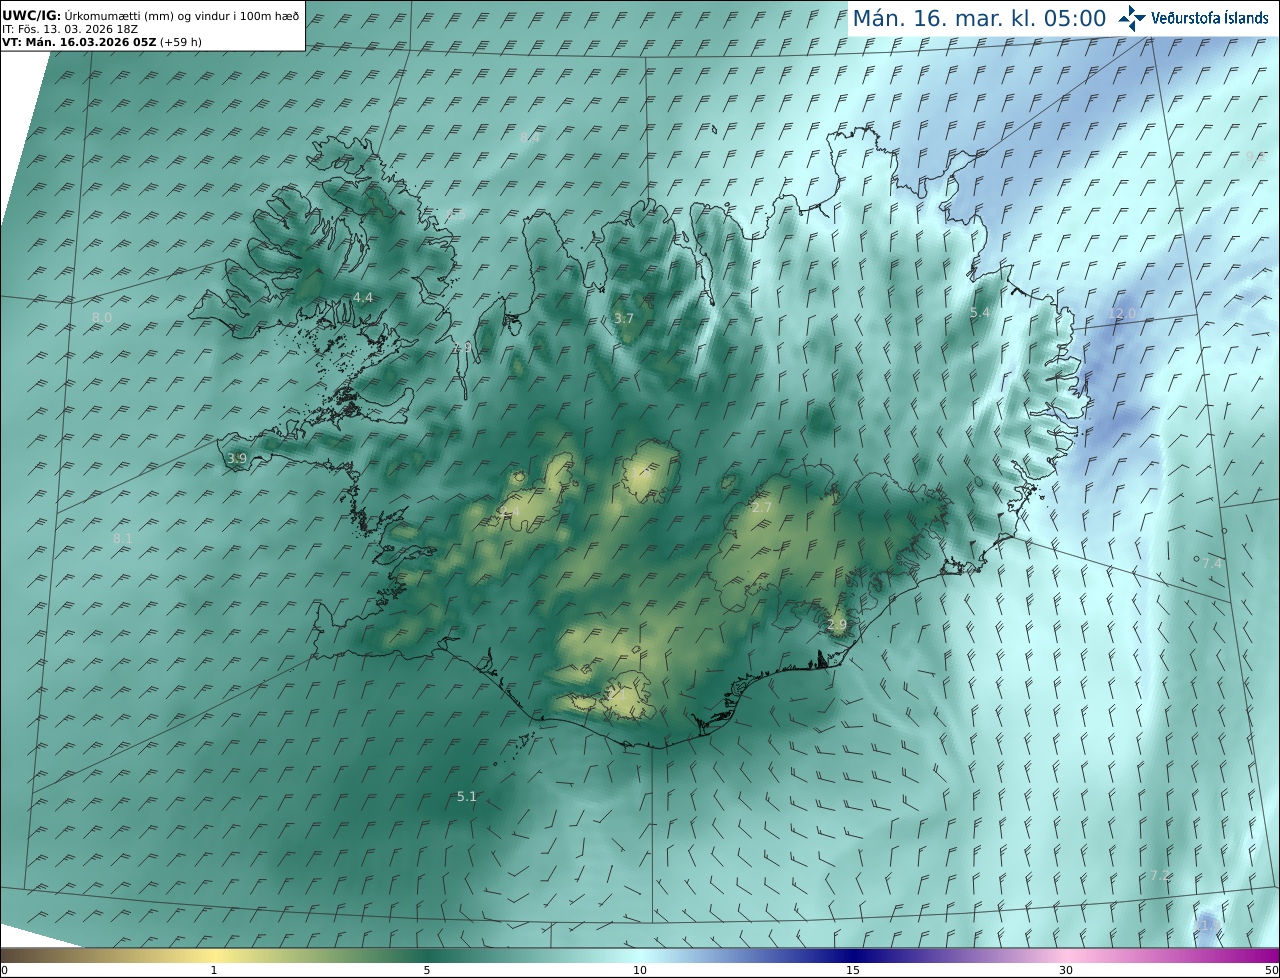Image resolution: width=1280 pixels, height=978 pixels.
Task: Click the 8.0 value west of the Westfjords
Action: point(102,318)
